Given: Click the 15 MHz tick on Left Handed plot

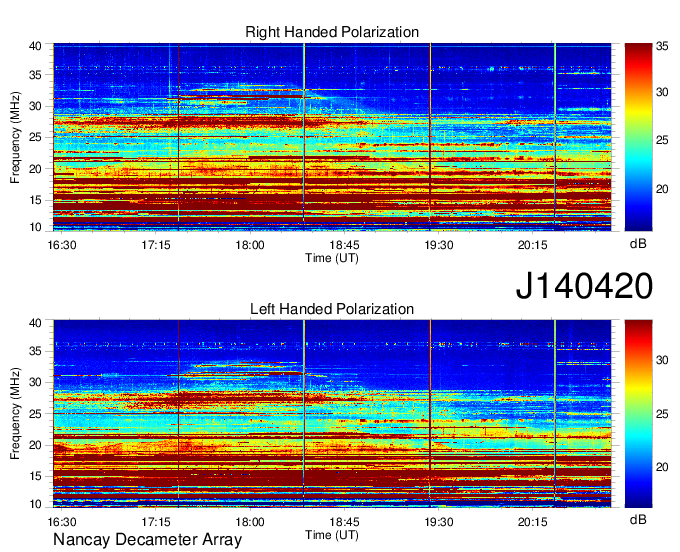Looking at the screenshot, I should pyautogui.click(x=35, y=477).
